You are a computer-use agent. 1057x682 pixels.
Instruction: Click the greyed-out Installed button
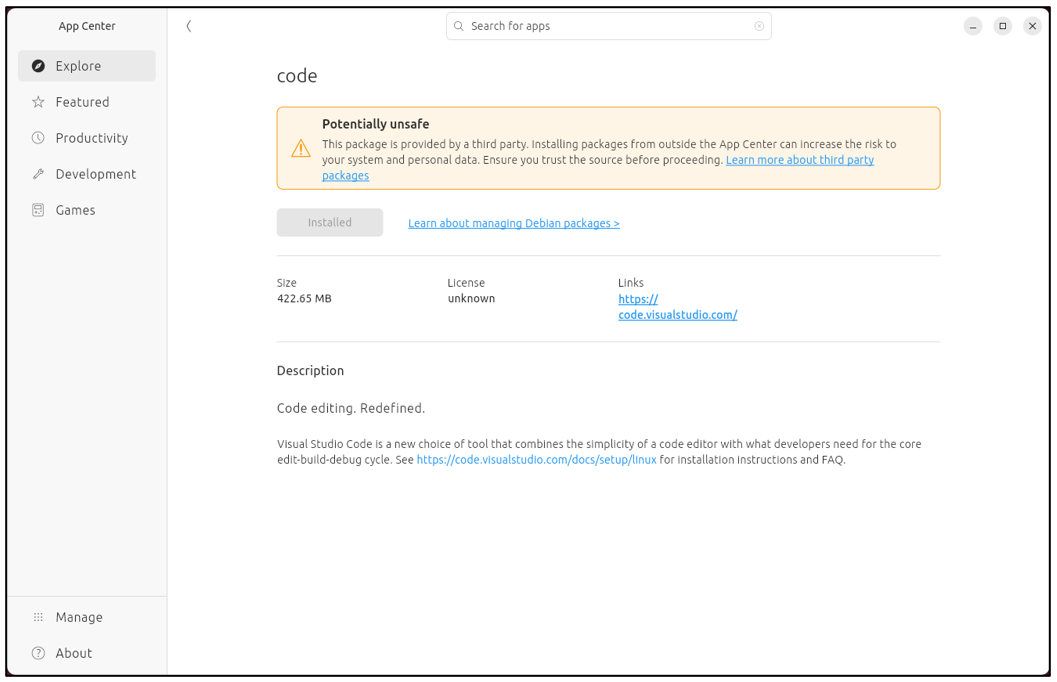click(330, 222)
